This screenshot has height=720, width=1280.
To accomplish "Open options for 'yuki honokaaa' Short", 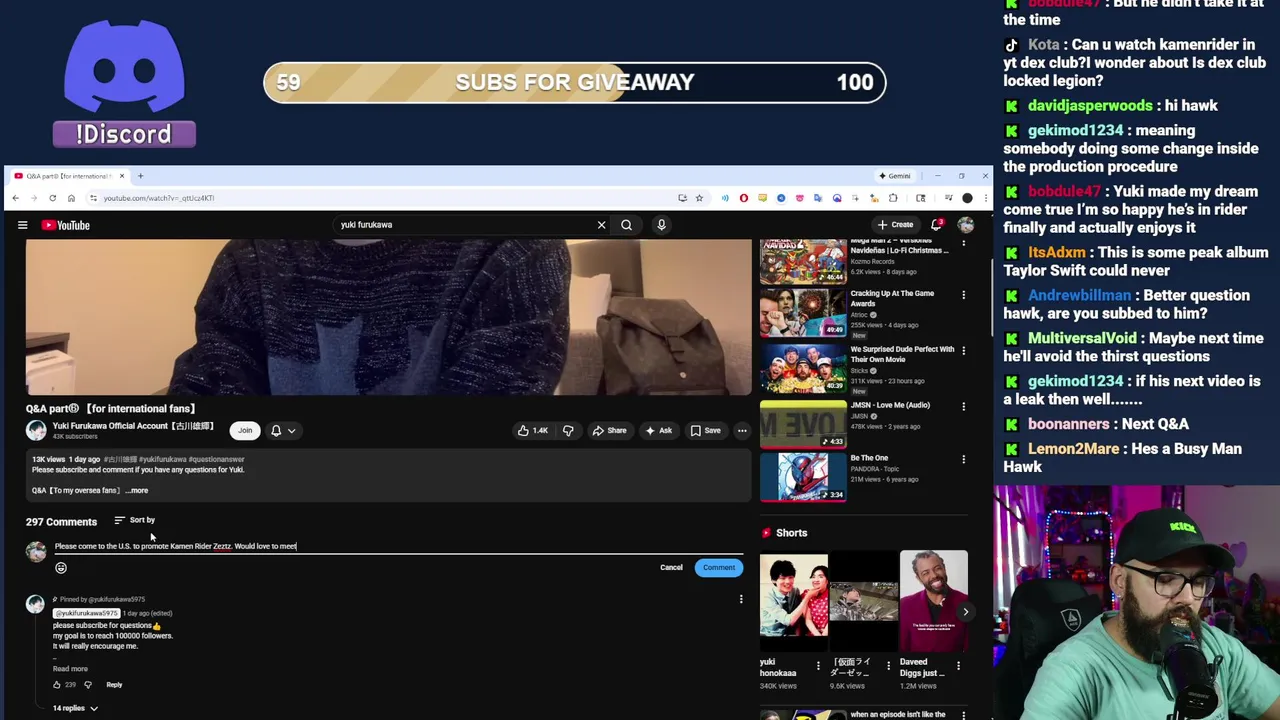I will point(818,666).
